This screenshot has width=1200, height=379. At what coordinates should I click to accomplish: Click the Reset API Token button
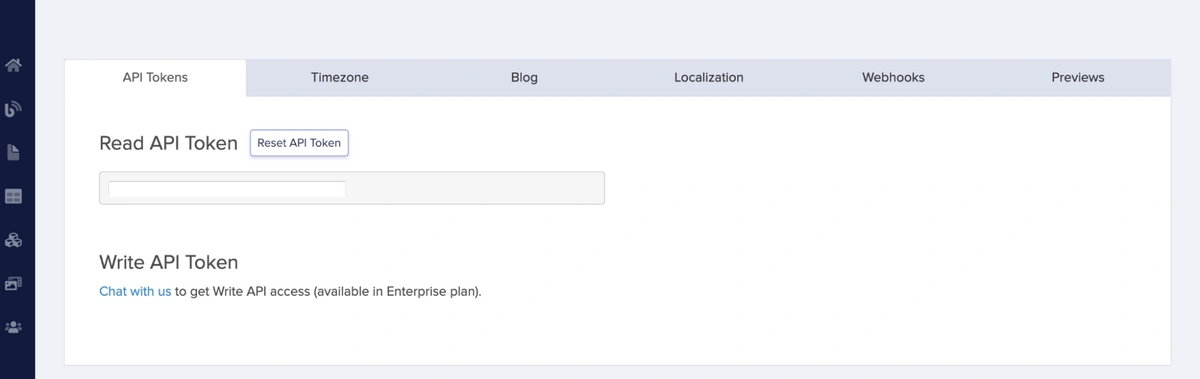point(299,143)
